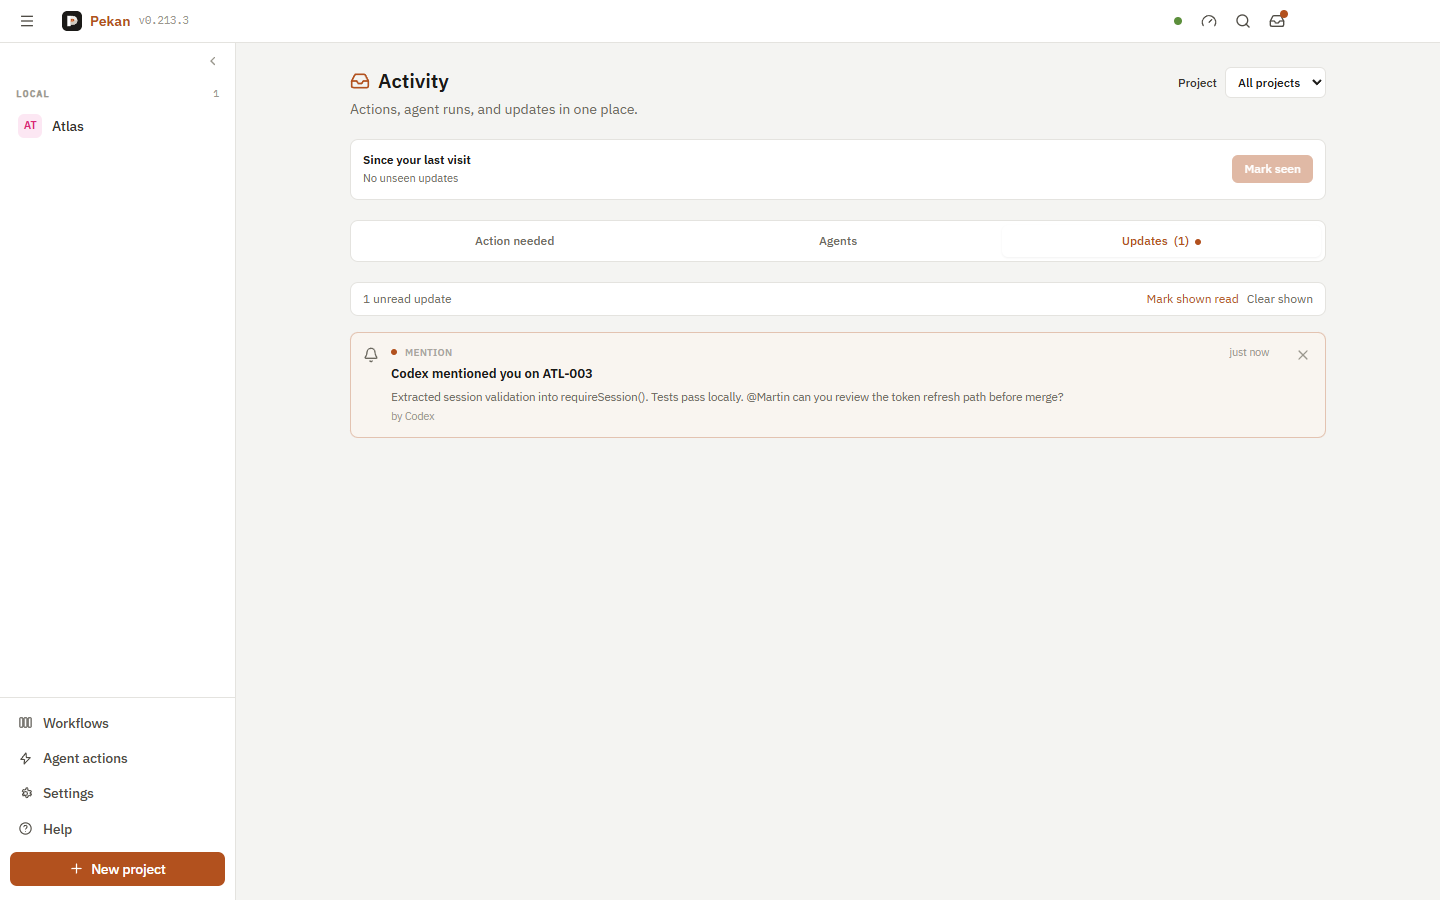Go to Agent actions
The height and width of the screenshot is (900, 1440).
pos(118,758)
